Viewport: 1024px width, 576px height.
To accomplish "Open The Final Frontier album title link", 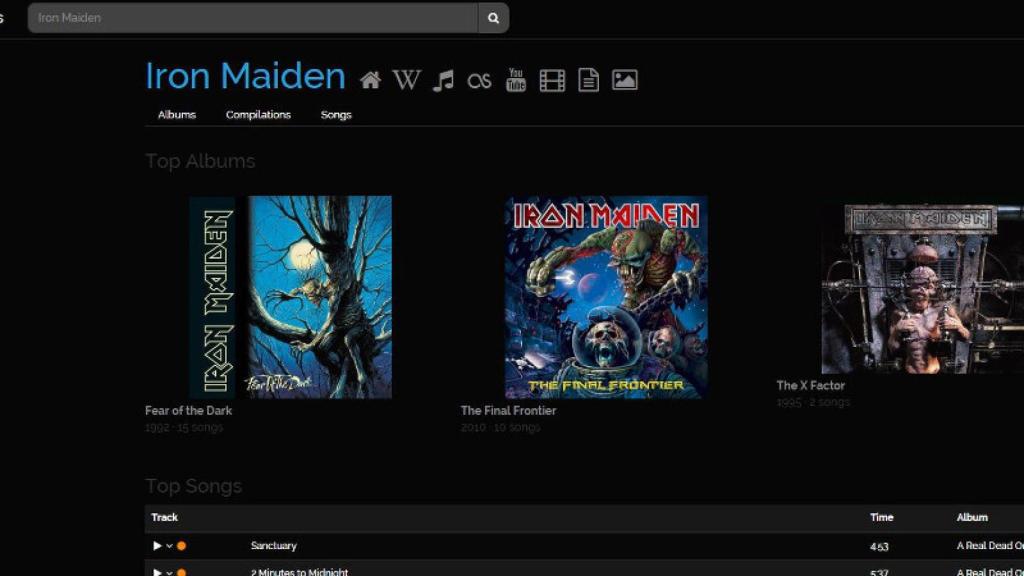I will coord(508,411).
